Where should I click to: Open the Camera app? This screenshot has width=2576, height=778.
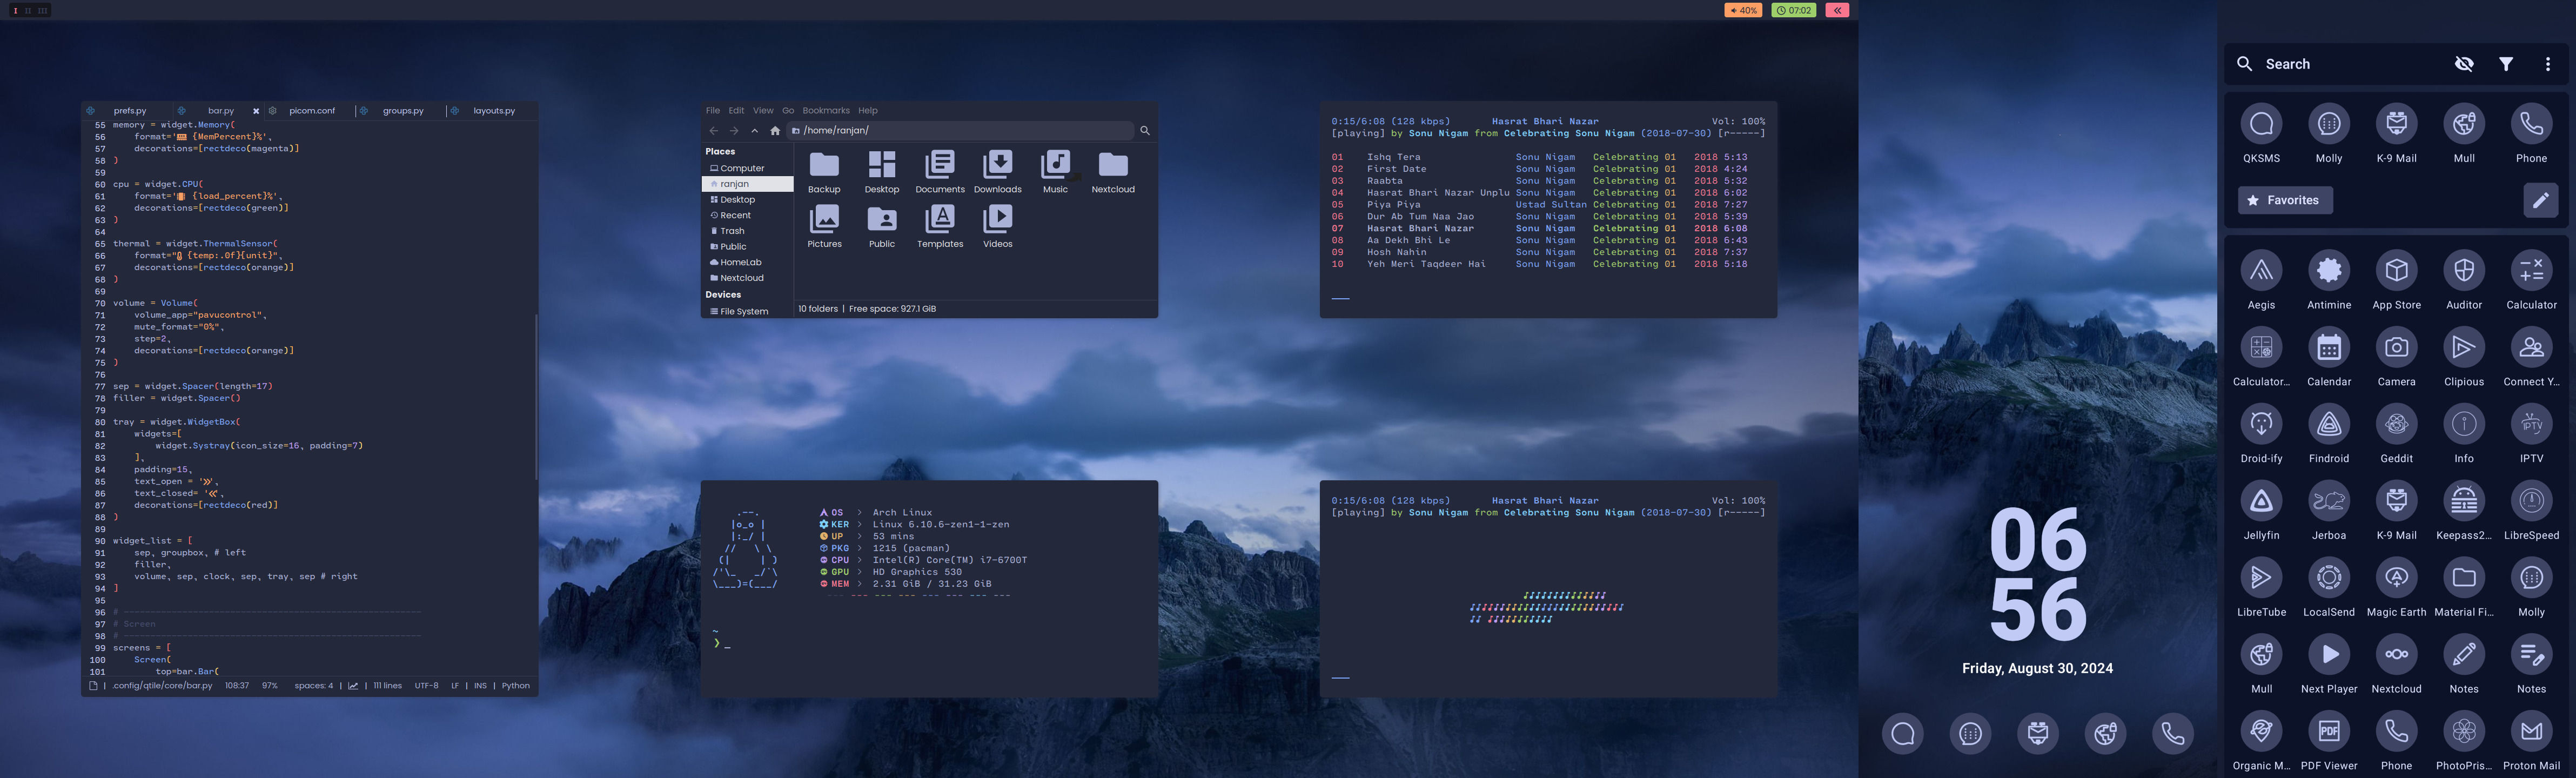tap(2396, 348)
